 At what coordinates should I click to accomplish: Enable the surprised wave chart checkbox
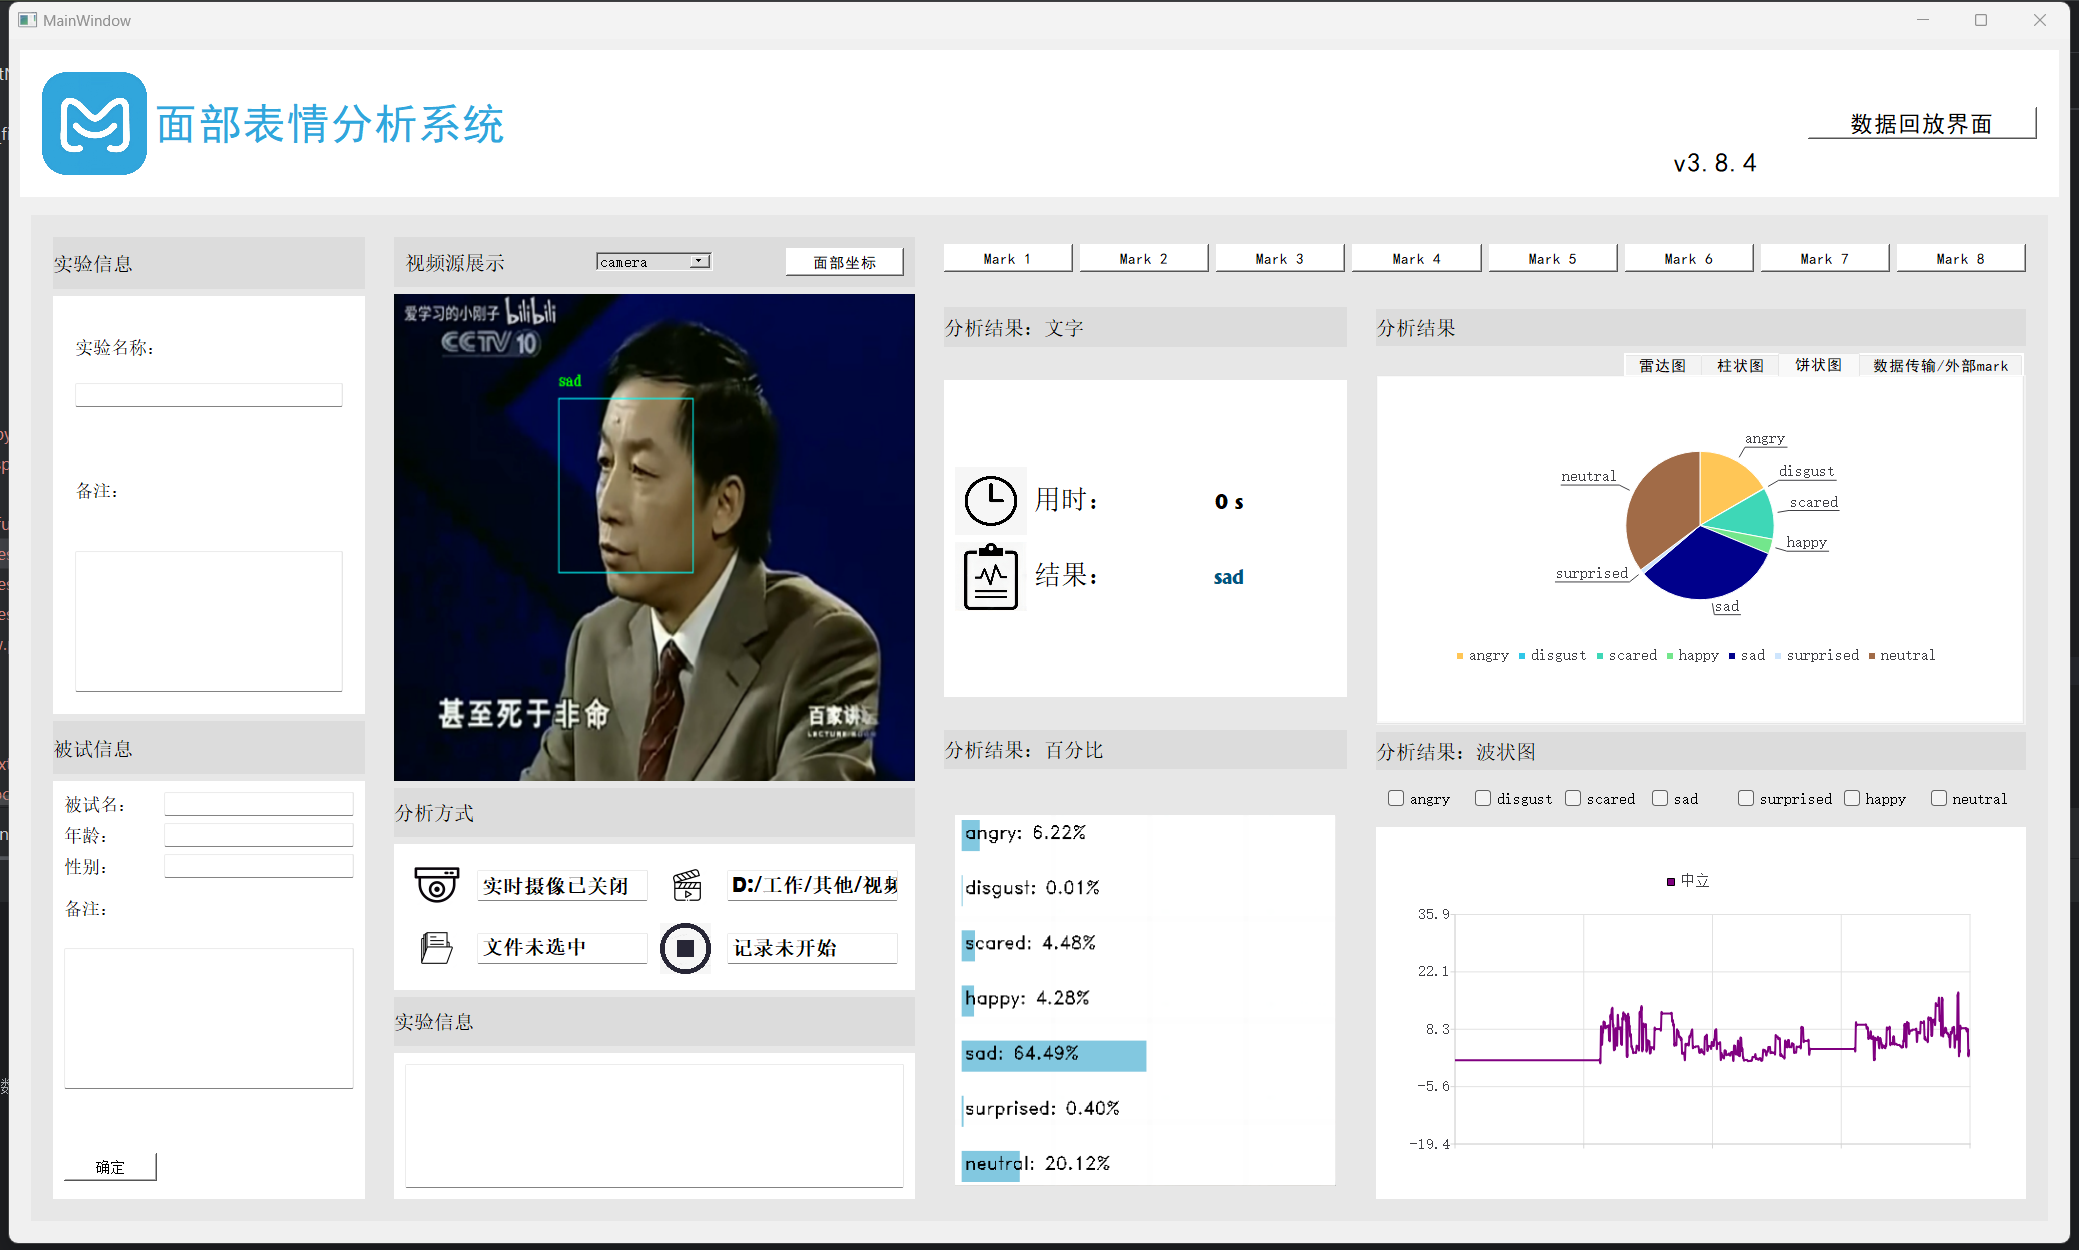pyautogui.click(x=1746, y=798)
